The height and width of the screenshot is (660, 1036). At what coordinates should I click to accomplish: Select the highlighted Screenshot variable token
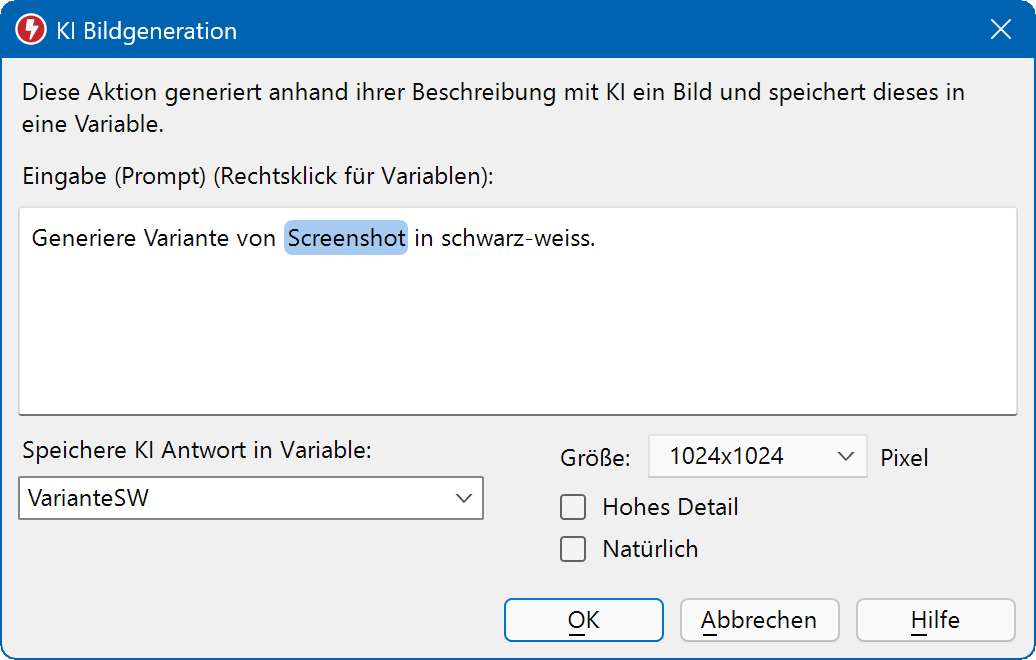[x=345, y=238]
